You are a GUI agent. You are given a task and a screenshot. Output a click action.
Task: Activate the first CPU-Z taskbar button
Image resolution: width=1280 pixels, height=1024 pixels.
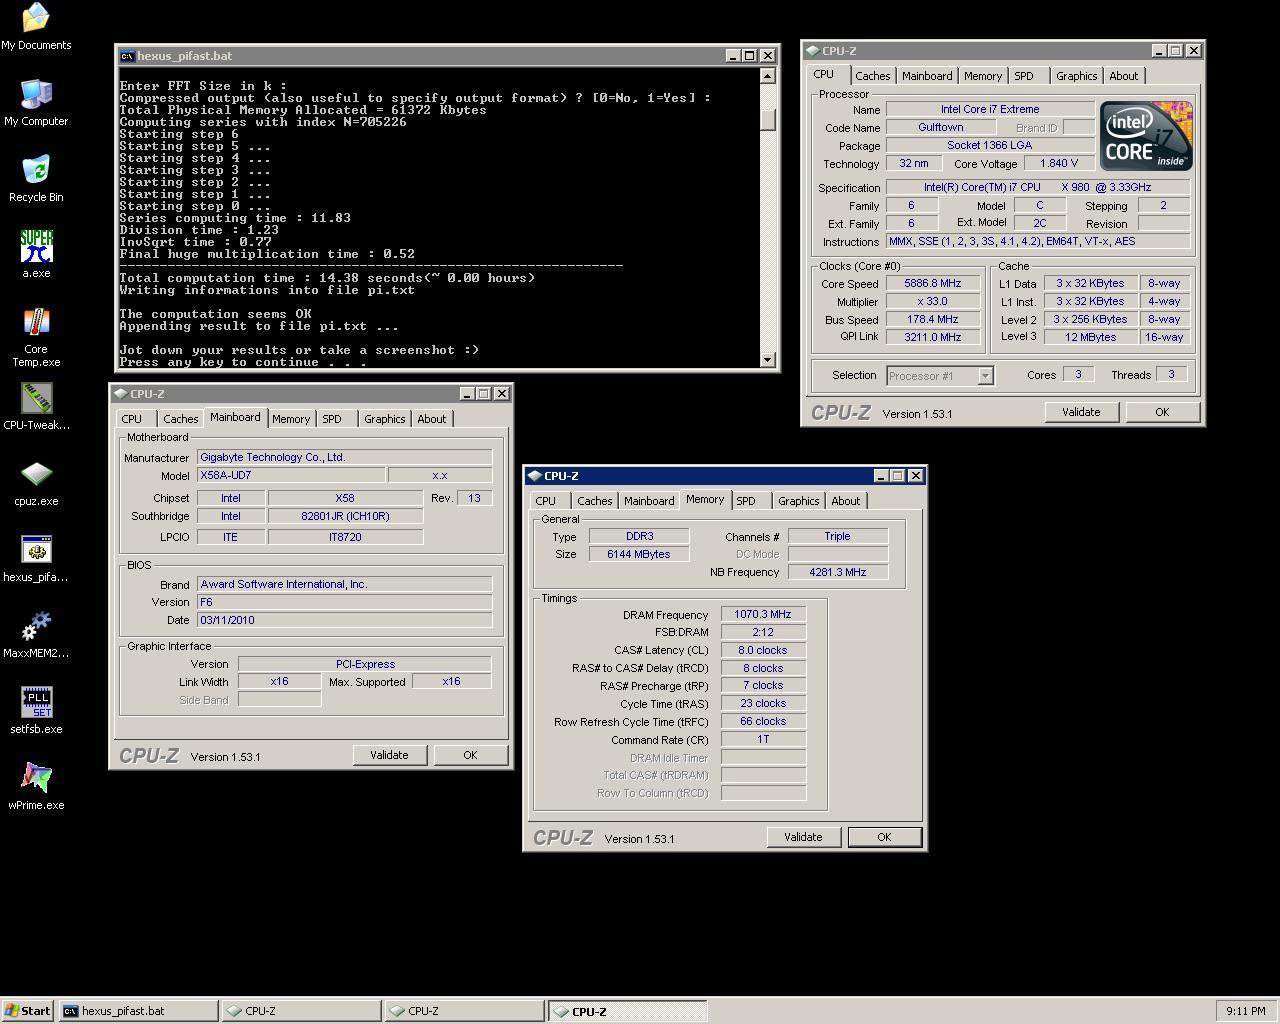click(x=302, y=1011)
